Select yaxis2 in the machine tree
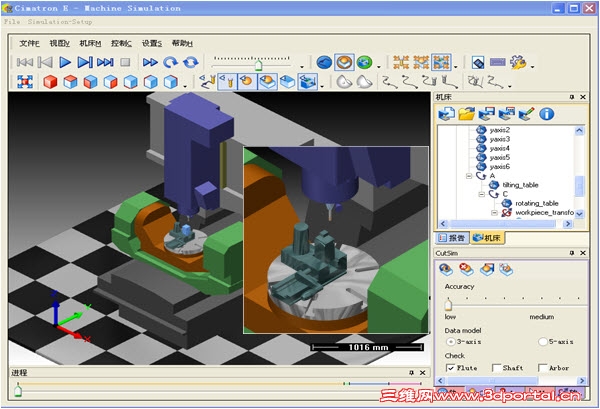Viewport: 600px width, 409px height. (500, 130)
